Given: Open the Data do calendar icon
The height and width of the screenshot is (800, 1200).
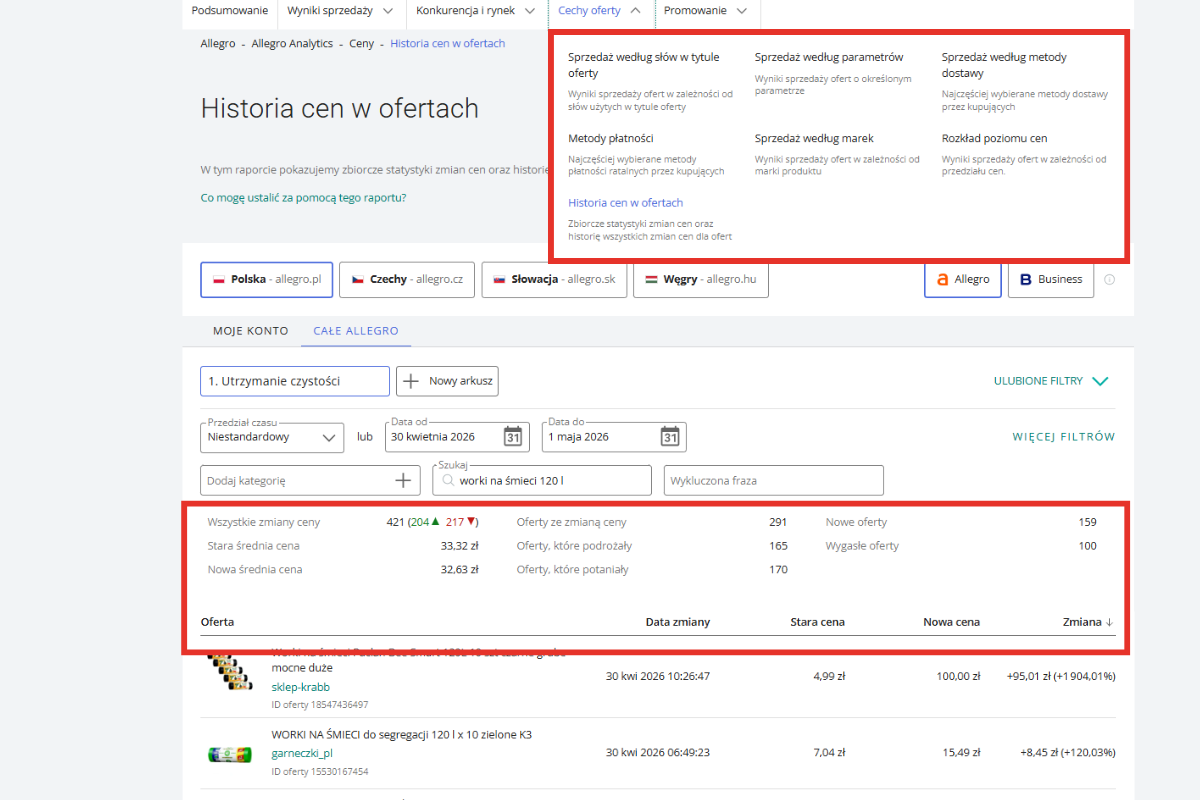Looking at the screenshot, I should point(670,437).
